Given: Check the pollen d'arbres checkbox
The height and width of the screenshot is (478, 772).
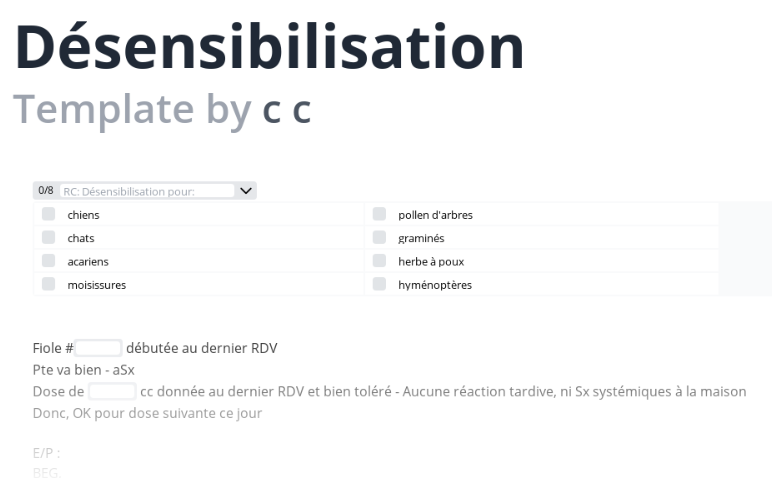Looking at the screenshot, I should pos(379,214).
